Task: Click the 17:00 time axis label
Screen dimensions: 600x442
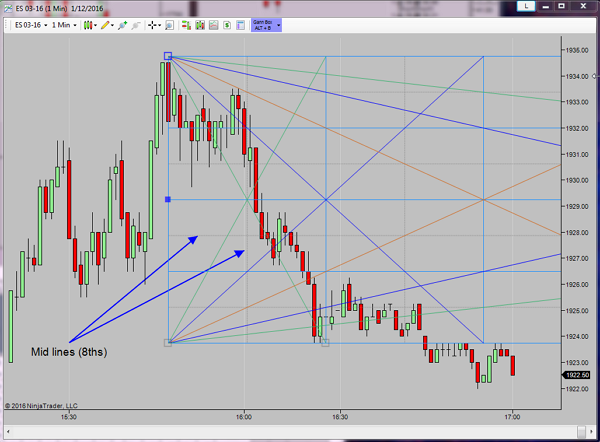Action: point(512,417)
